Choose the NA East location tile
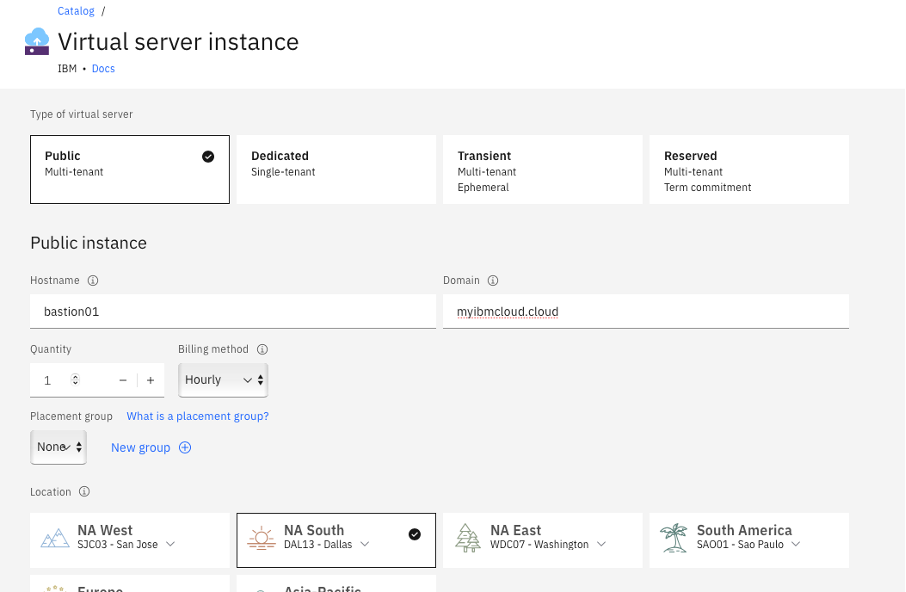This screenshot has width=906, height=592. (x=543, y=540)
